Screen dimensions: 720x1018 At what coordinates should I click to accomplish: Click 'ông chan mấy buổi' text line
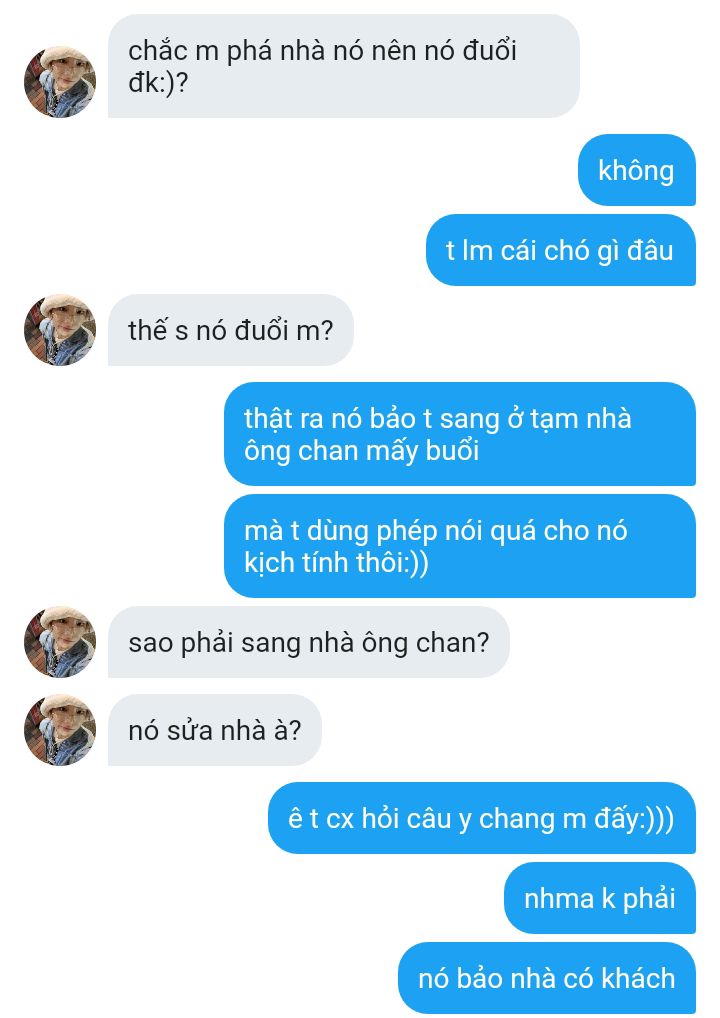click(x=362, y=451)
